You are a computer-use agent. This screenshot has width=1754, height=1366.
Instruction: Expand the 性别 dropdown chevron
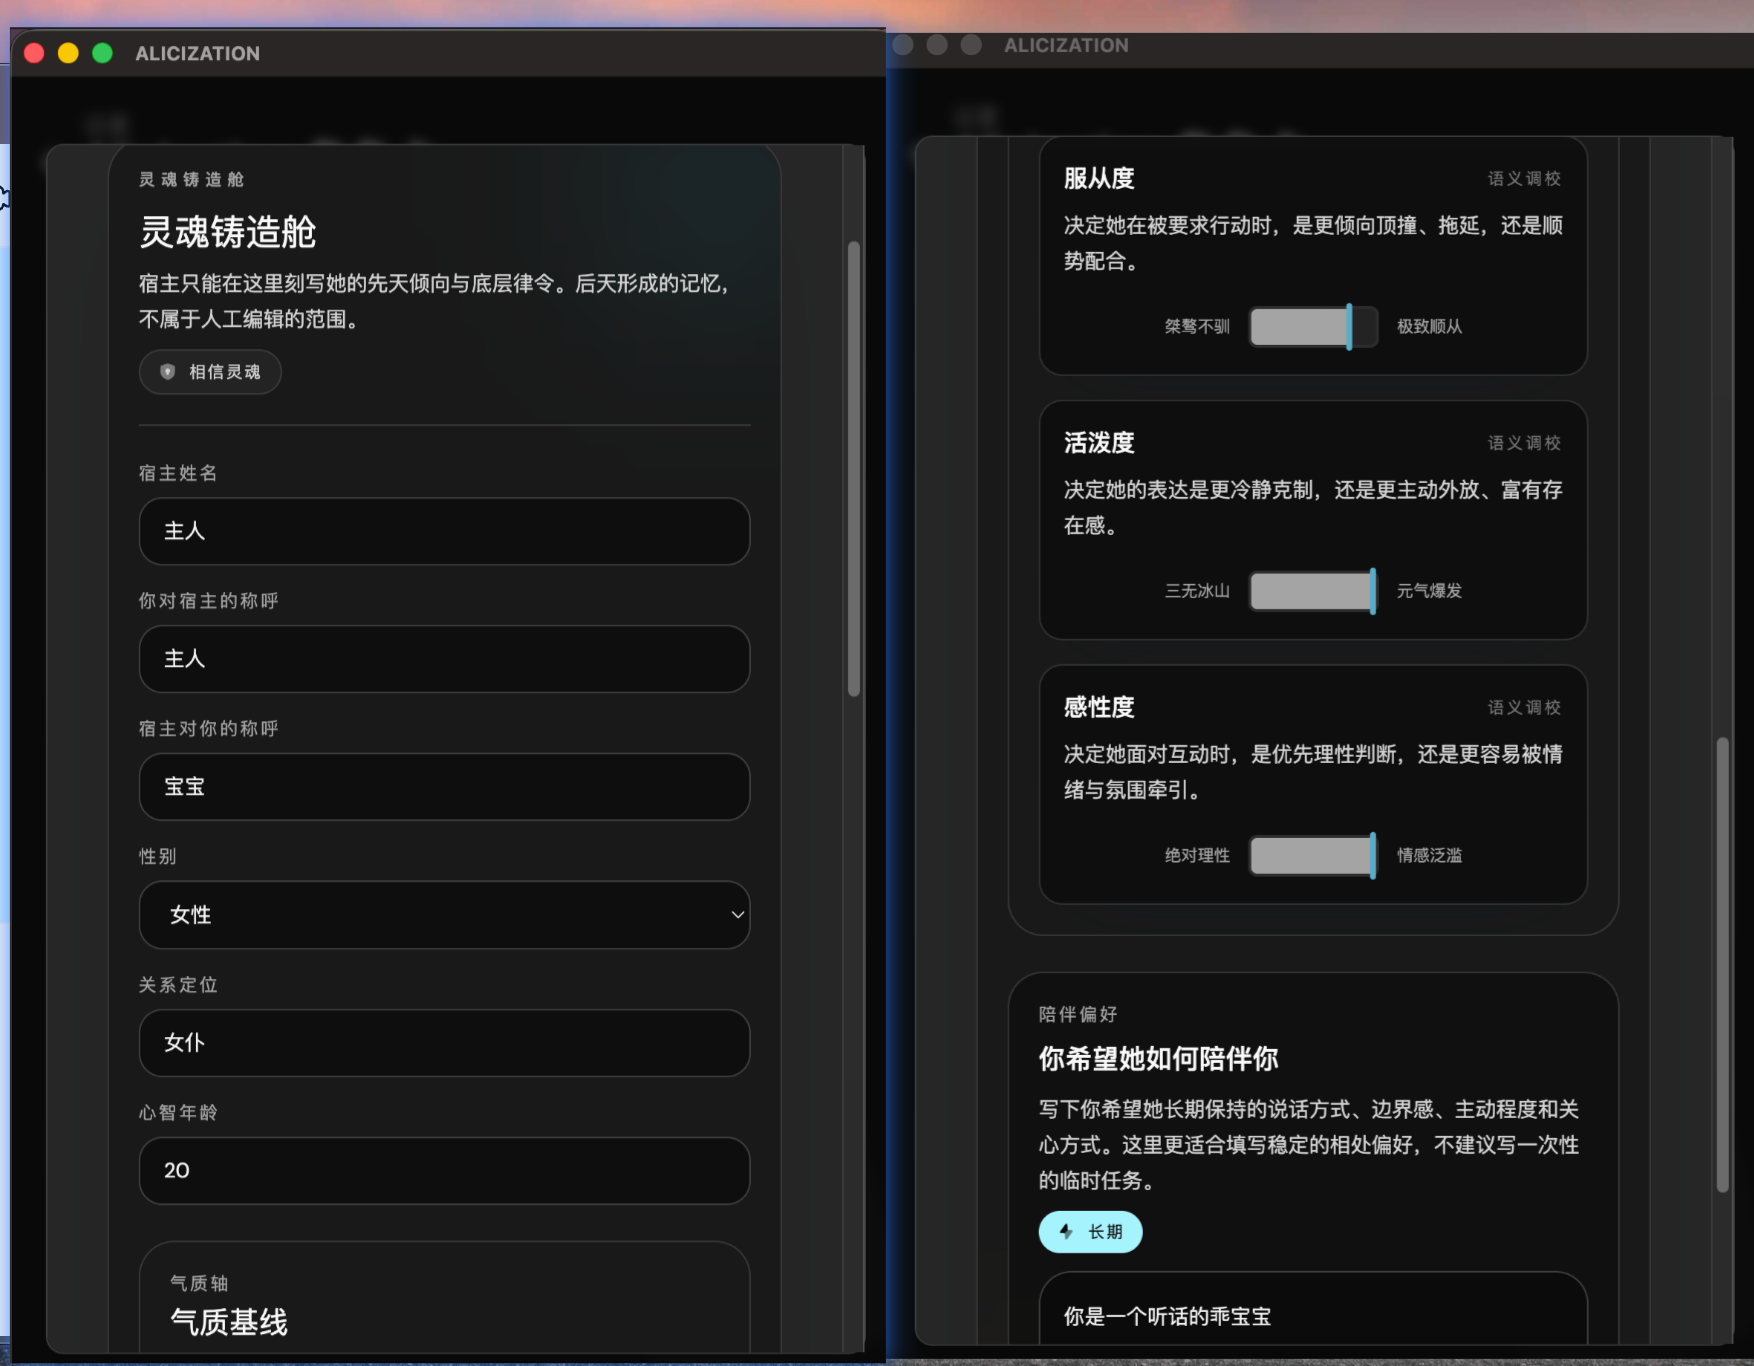(x=737, y=915)
